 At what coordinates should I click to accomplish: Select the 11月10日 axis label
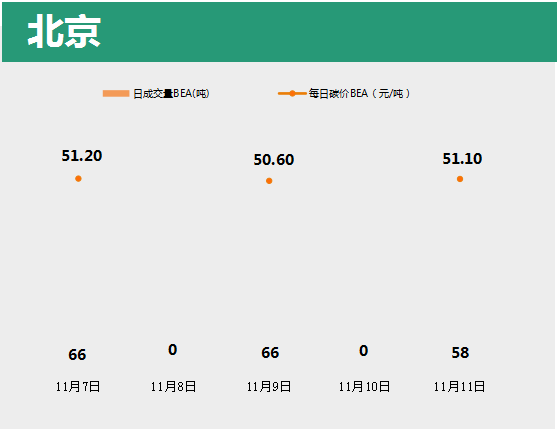point(364,386)
